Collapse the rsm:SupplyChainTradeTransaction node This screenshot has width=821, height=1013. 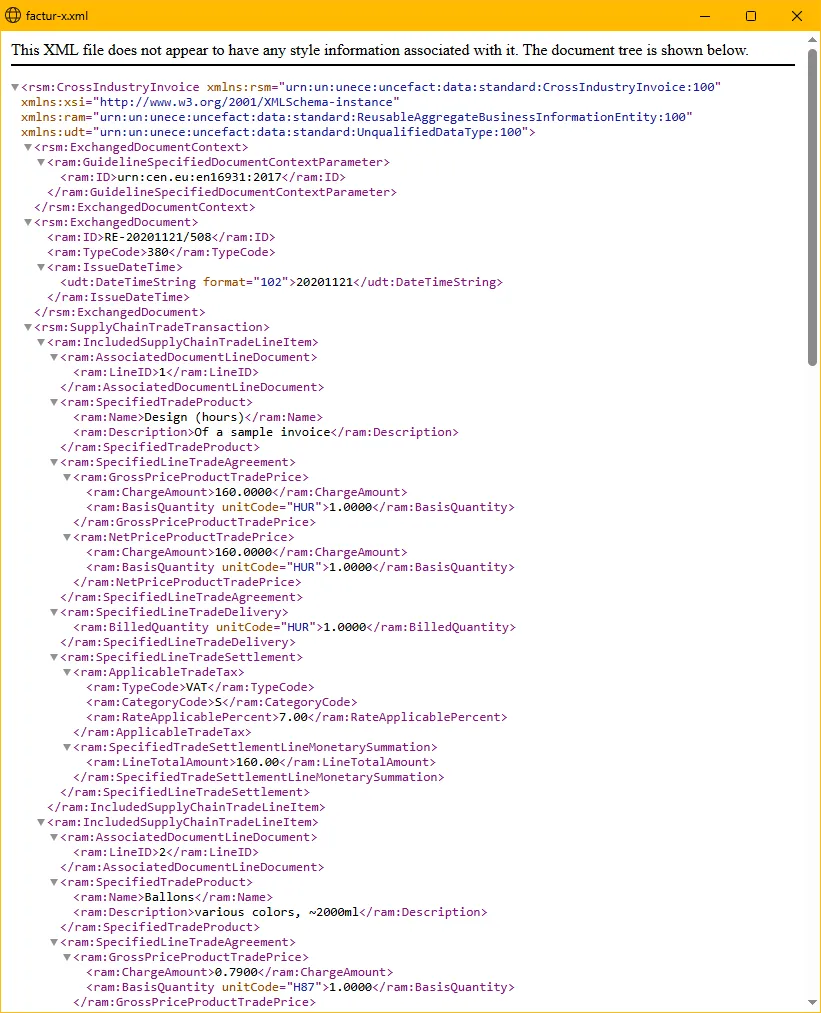click(x=28, y=328)
